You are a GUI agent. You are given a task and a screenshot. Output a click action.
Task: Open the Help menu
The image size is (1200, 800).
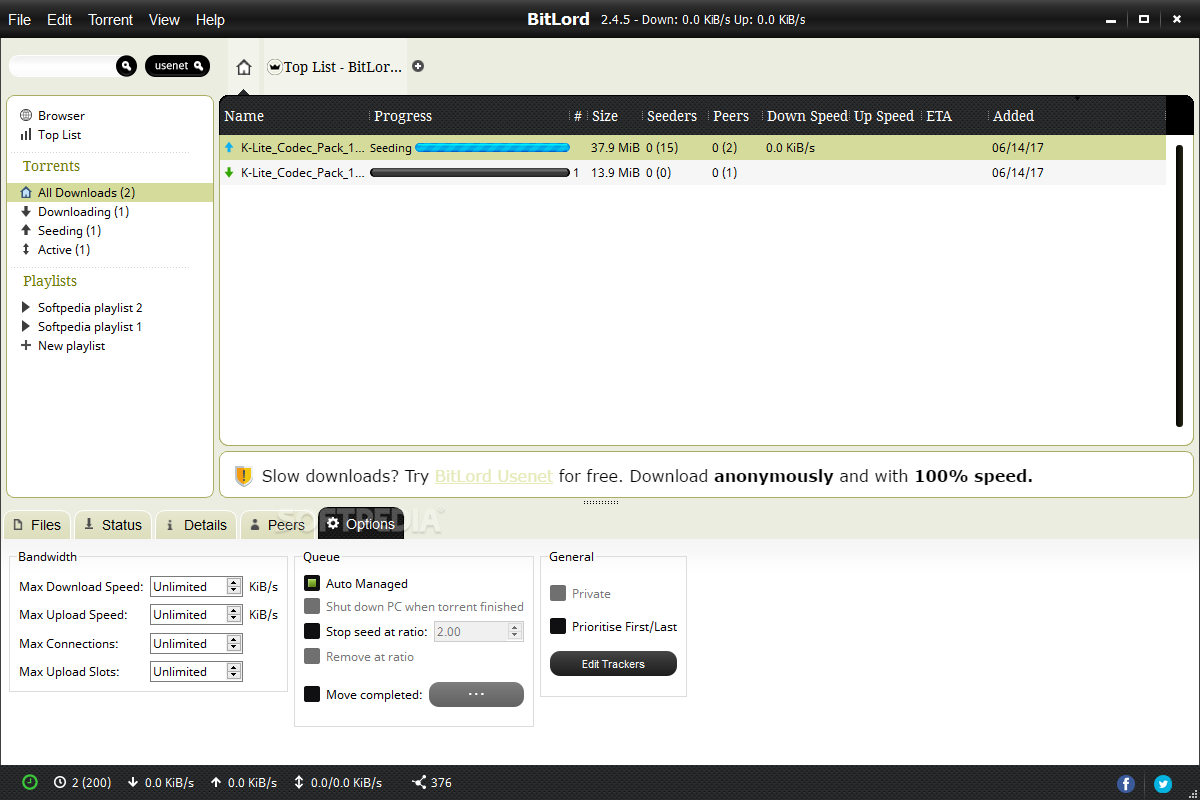210,20
